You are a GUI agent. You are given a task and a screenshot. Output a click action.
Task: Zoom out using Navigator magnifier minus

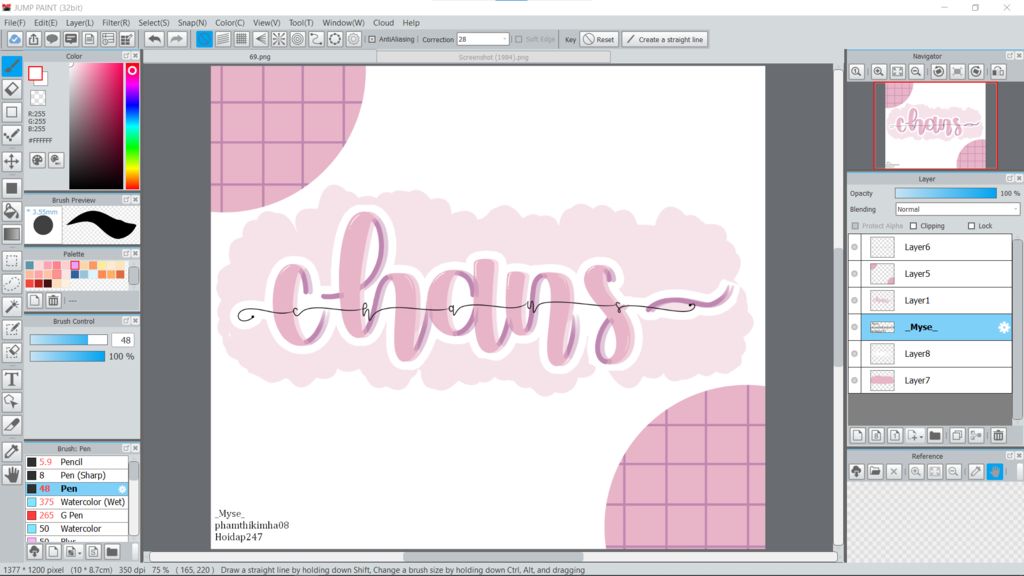(x=916, y=72)
